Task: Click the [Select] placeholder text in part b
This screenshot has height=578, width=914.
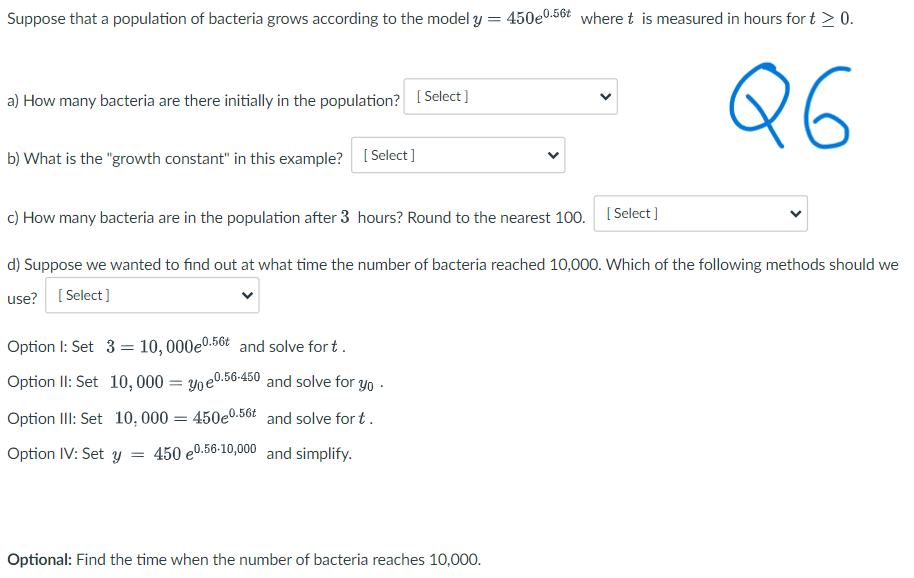Action: click(x=388, y=155)
